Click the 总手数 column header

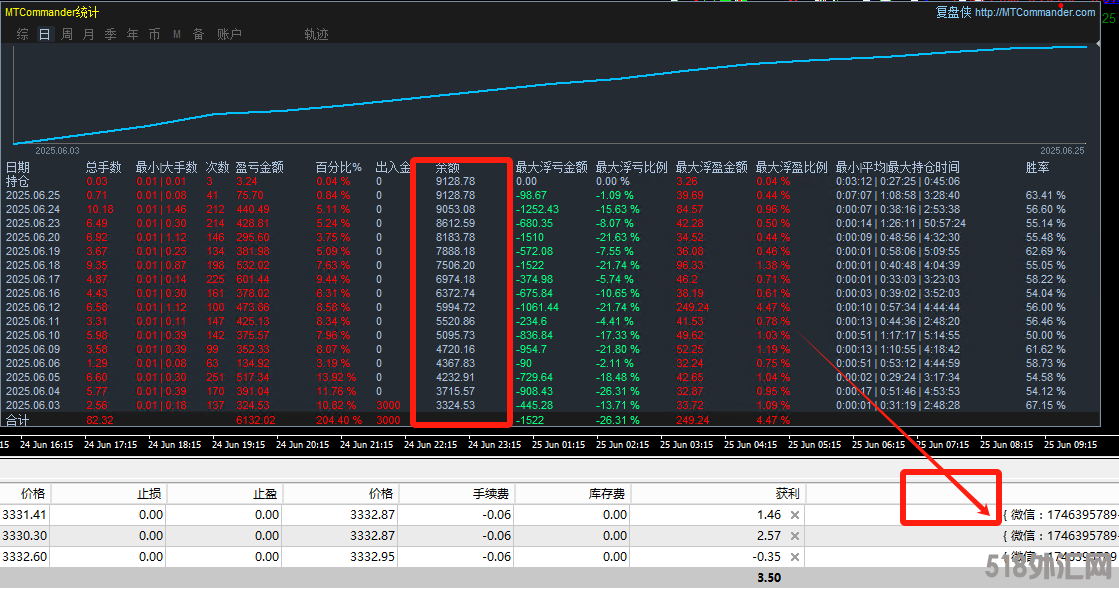click(x=103, y=168)
